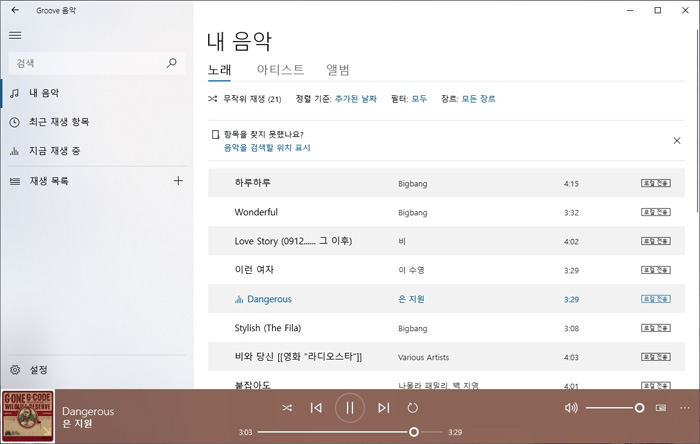The height and width of the screenshot is (444, 700).
Task: Dismiss the 항목을 찾지 못했나요 notice
Action: (677, 141)
